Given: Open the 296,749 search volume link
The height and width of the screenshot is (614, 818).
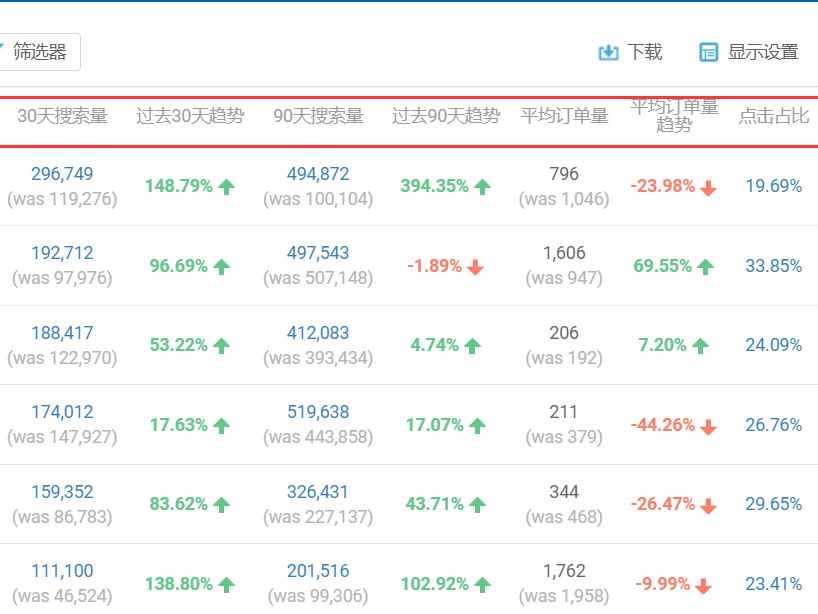Looking at the screenshot, I should coord(62,173).
